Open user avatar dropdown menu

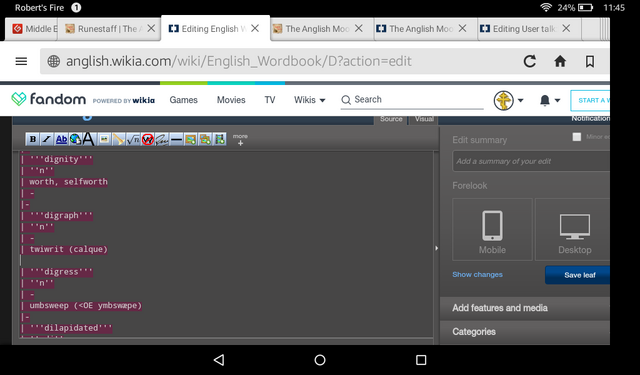click(508, 100)
